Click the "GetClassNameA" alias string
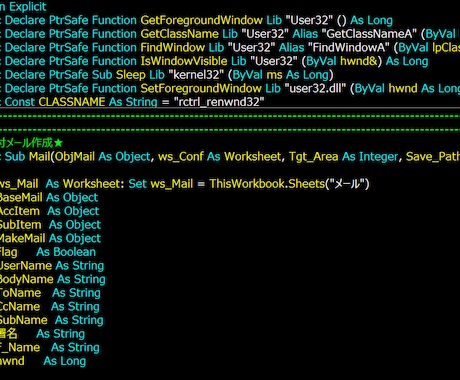This screenshot has height=380, width=460. 369,34
